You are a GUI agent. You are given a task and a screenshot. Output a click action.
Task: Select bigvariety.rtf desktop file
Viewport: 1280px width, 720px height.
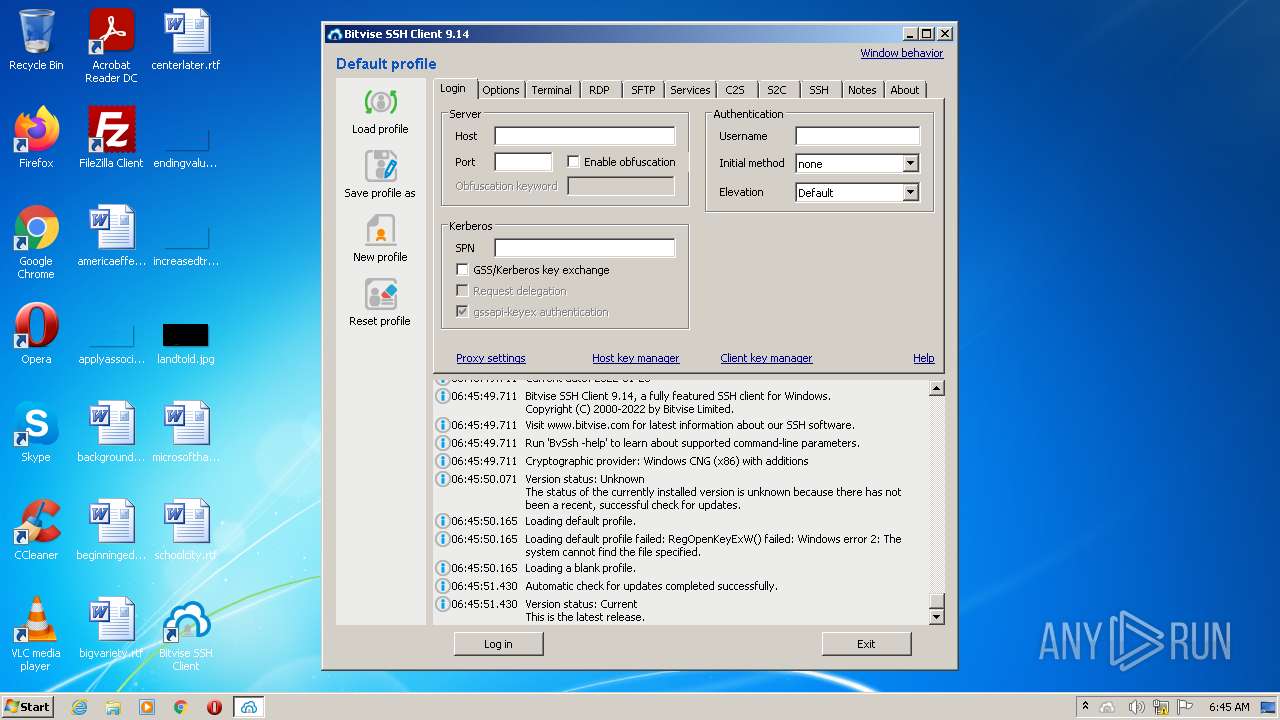click(x=111, y=628)
